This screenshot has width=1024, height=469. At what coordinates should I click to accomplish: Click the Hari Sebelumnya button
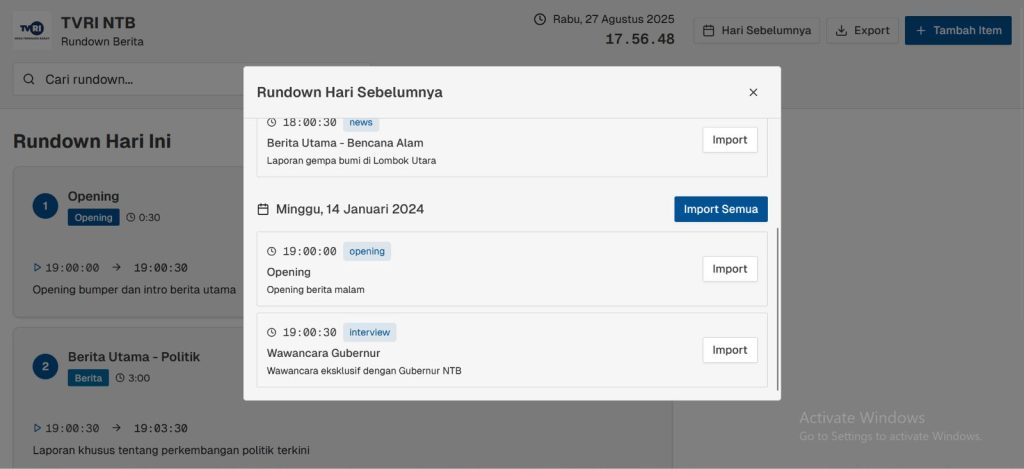[x=757, y=31]
